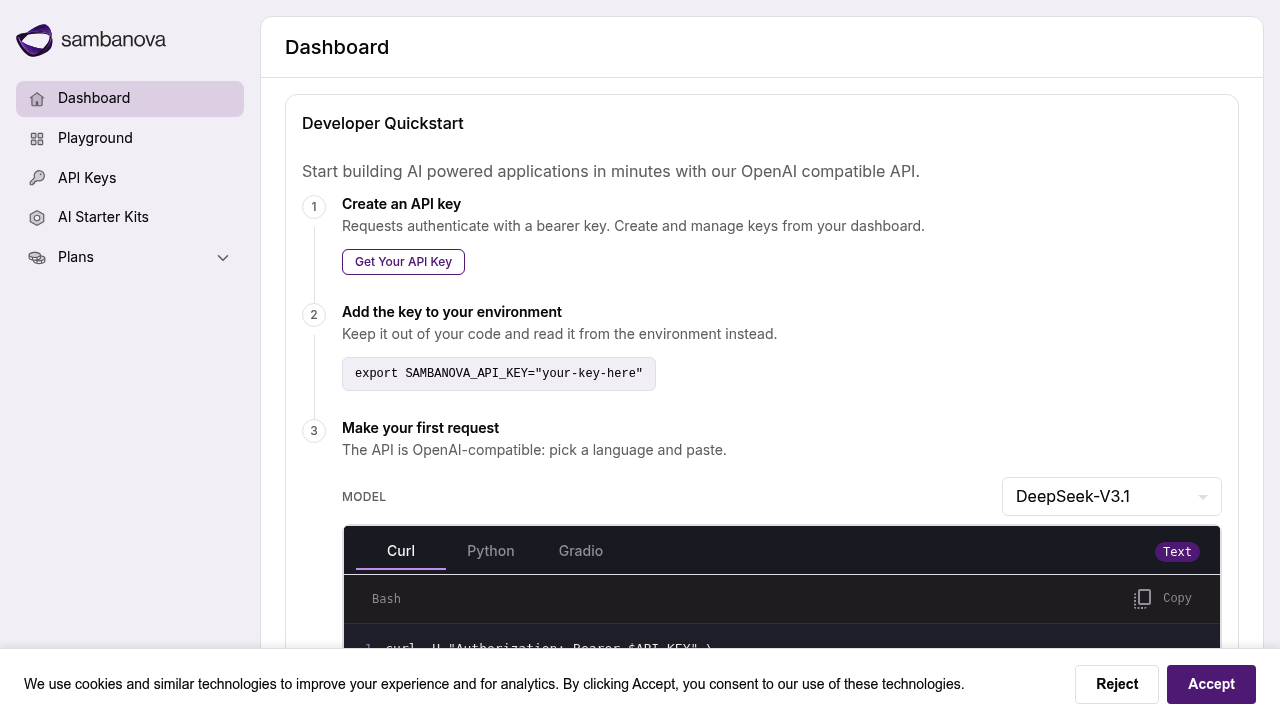Switch to the Gradio tab
The width and height of the screenshot is (1280, 720).
click(581, 551)
